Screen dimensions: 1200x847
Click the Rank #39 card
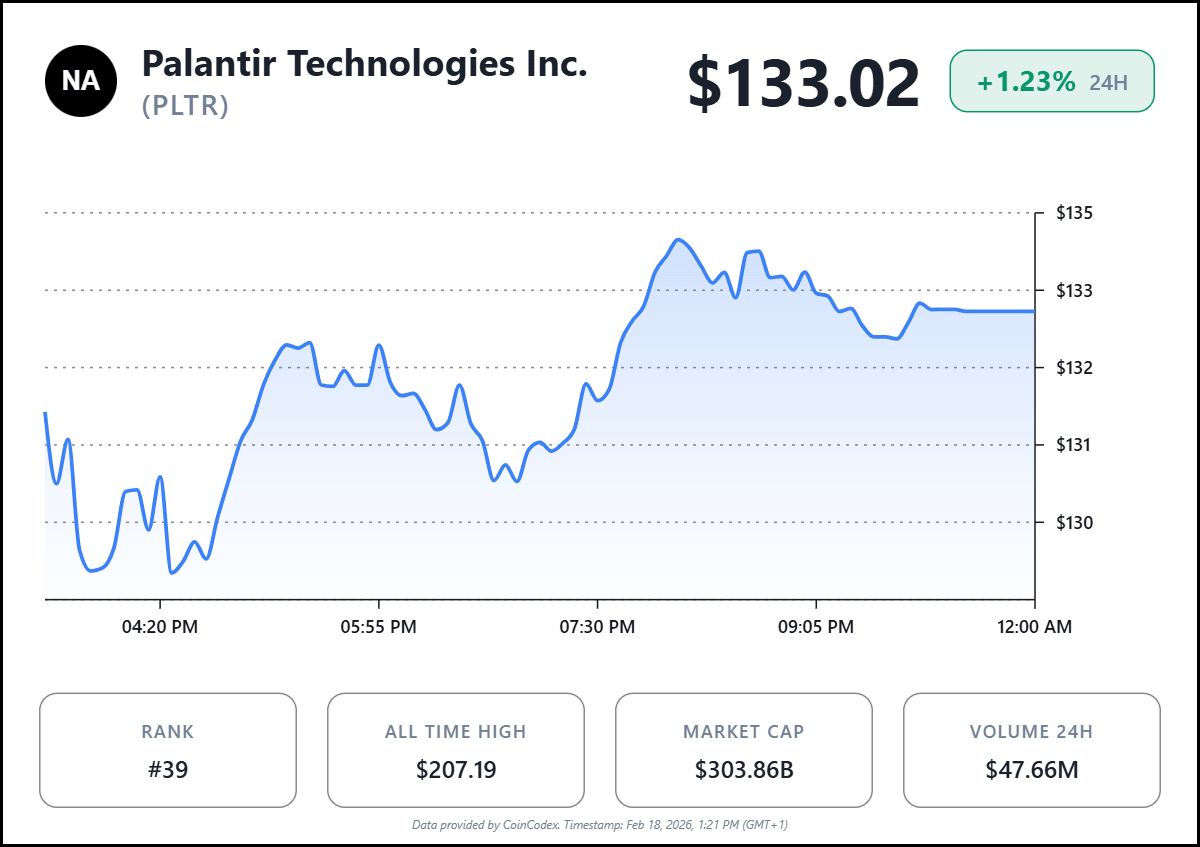tap(168, 750)
